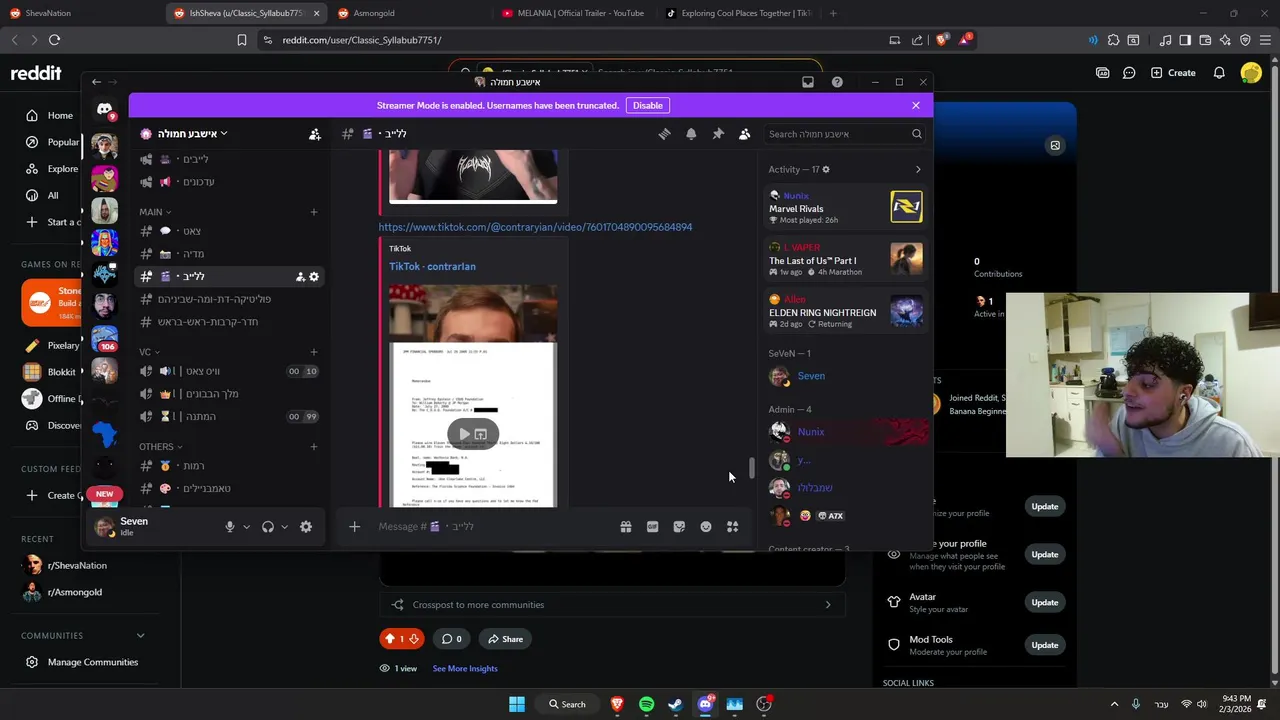Open output device options arrow beside headphones
Image resolution: width=1280 pixels, height=720 pixels.
tap(285, 527)
